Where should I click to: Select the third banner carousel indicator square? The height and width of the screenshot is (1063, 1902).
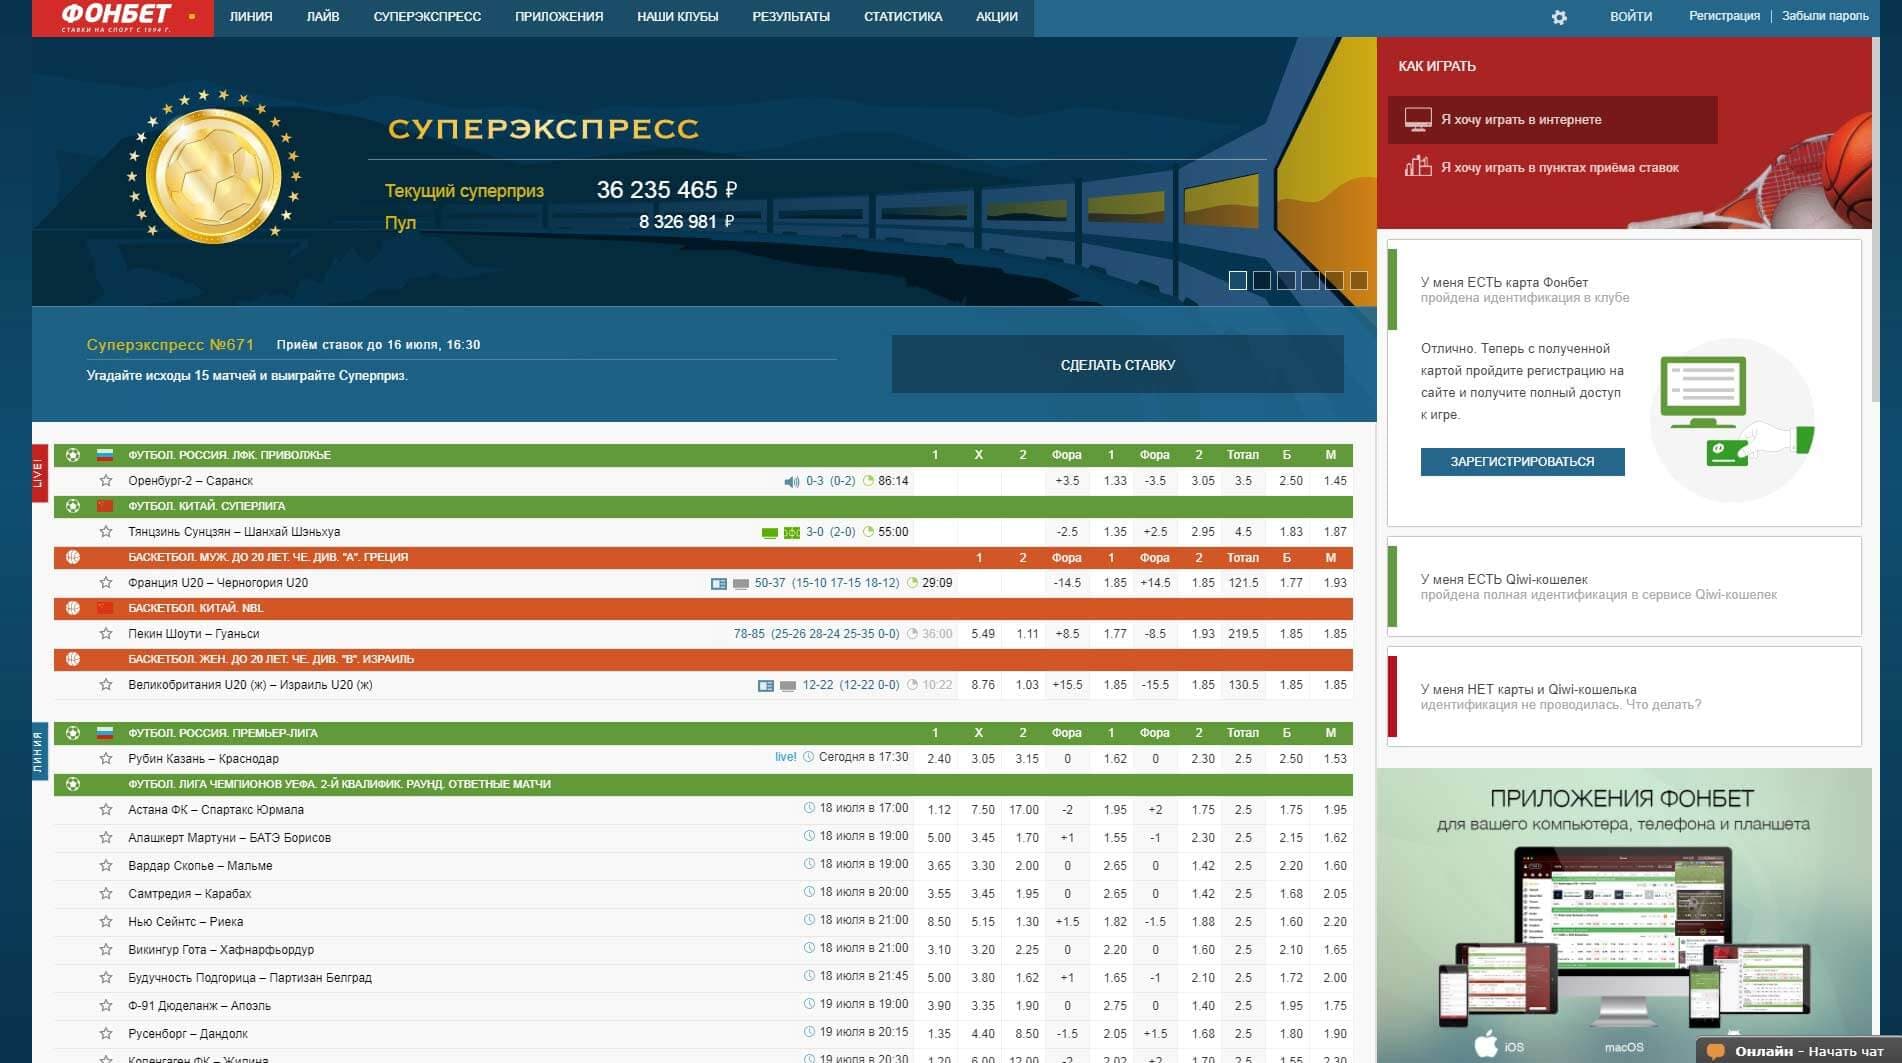coord(1286,281)
